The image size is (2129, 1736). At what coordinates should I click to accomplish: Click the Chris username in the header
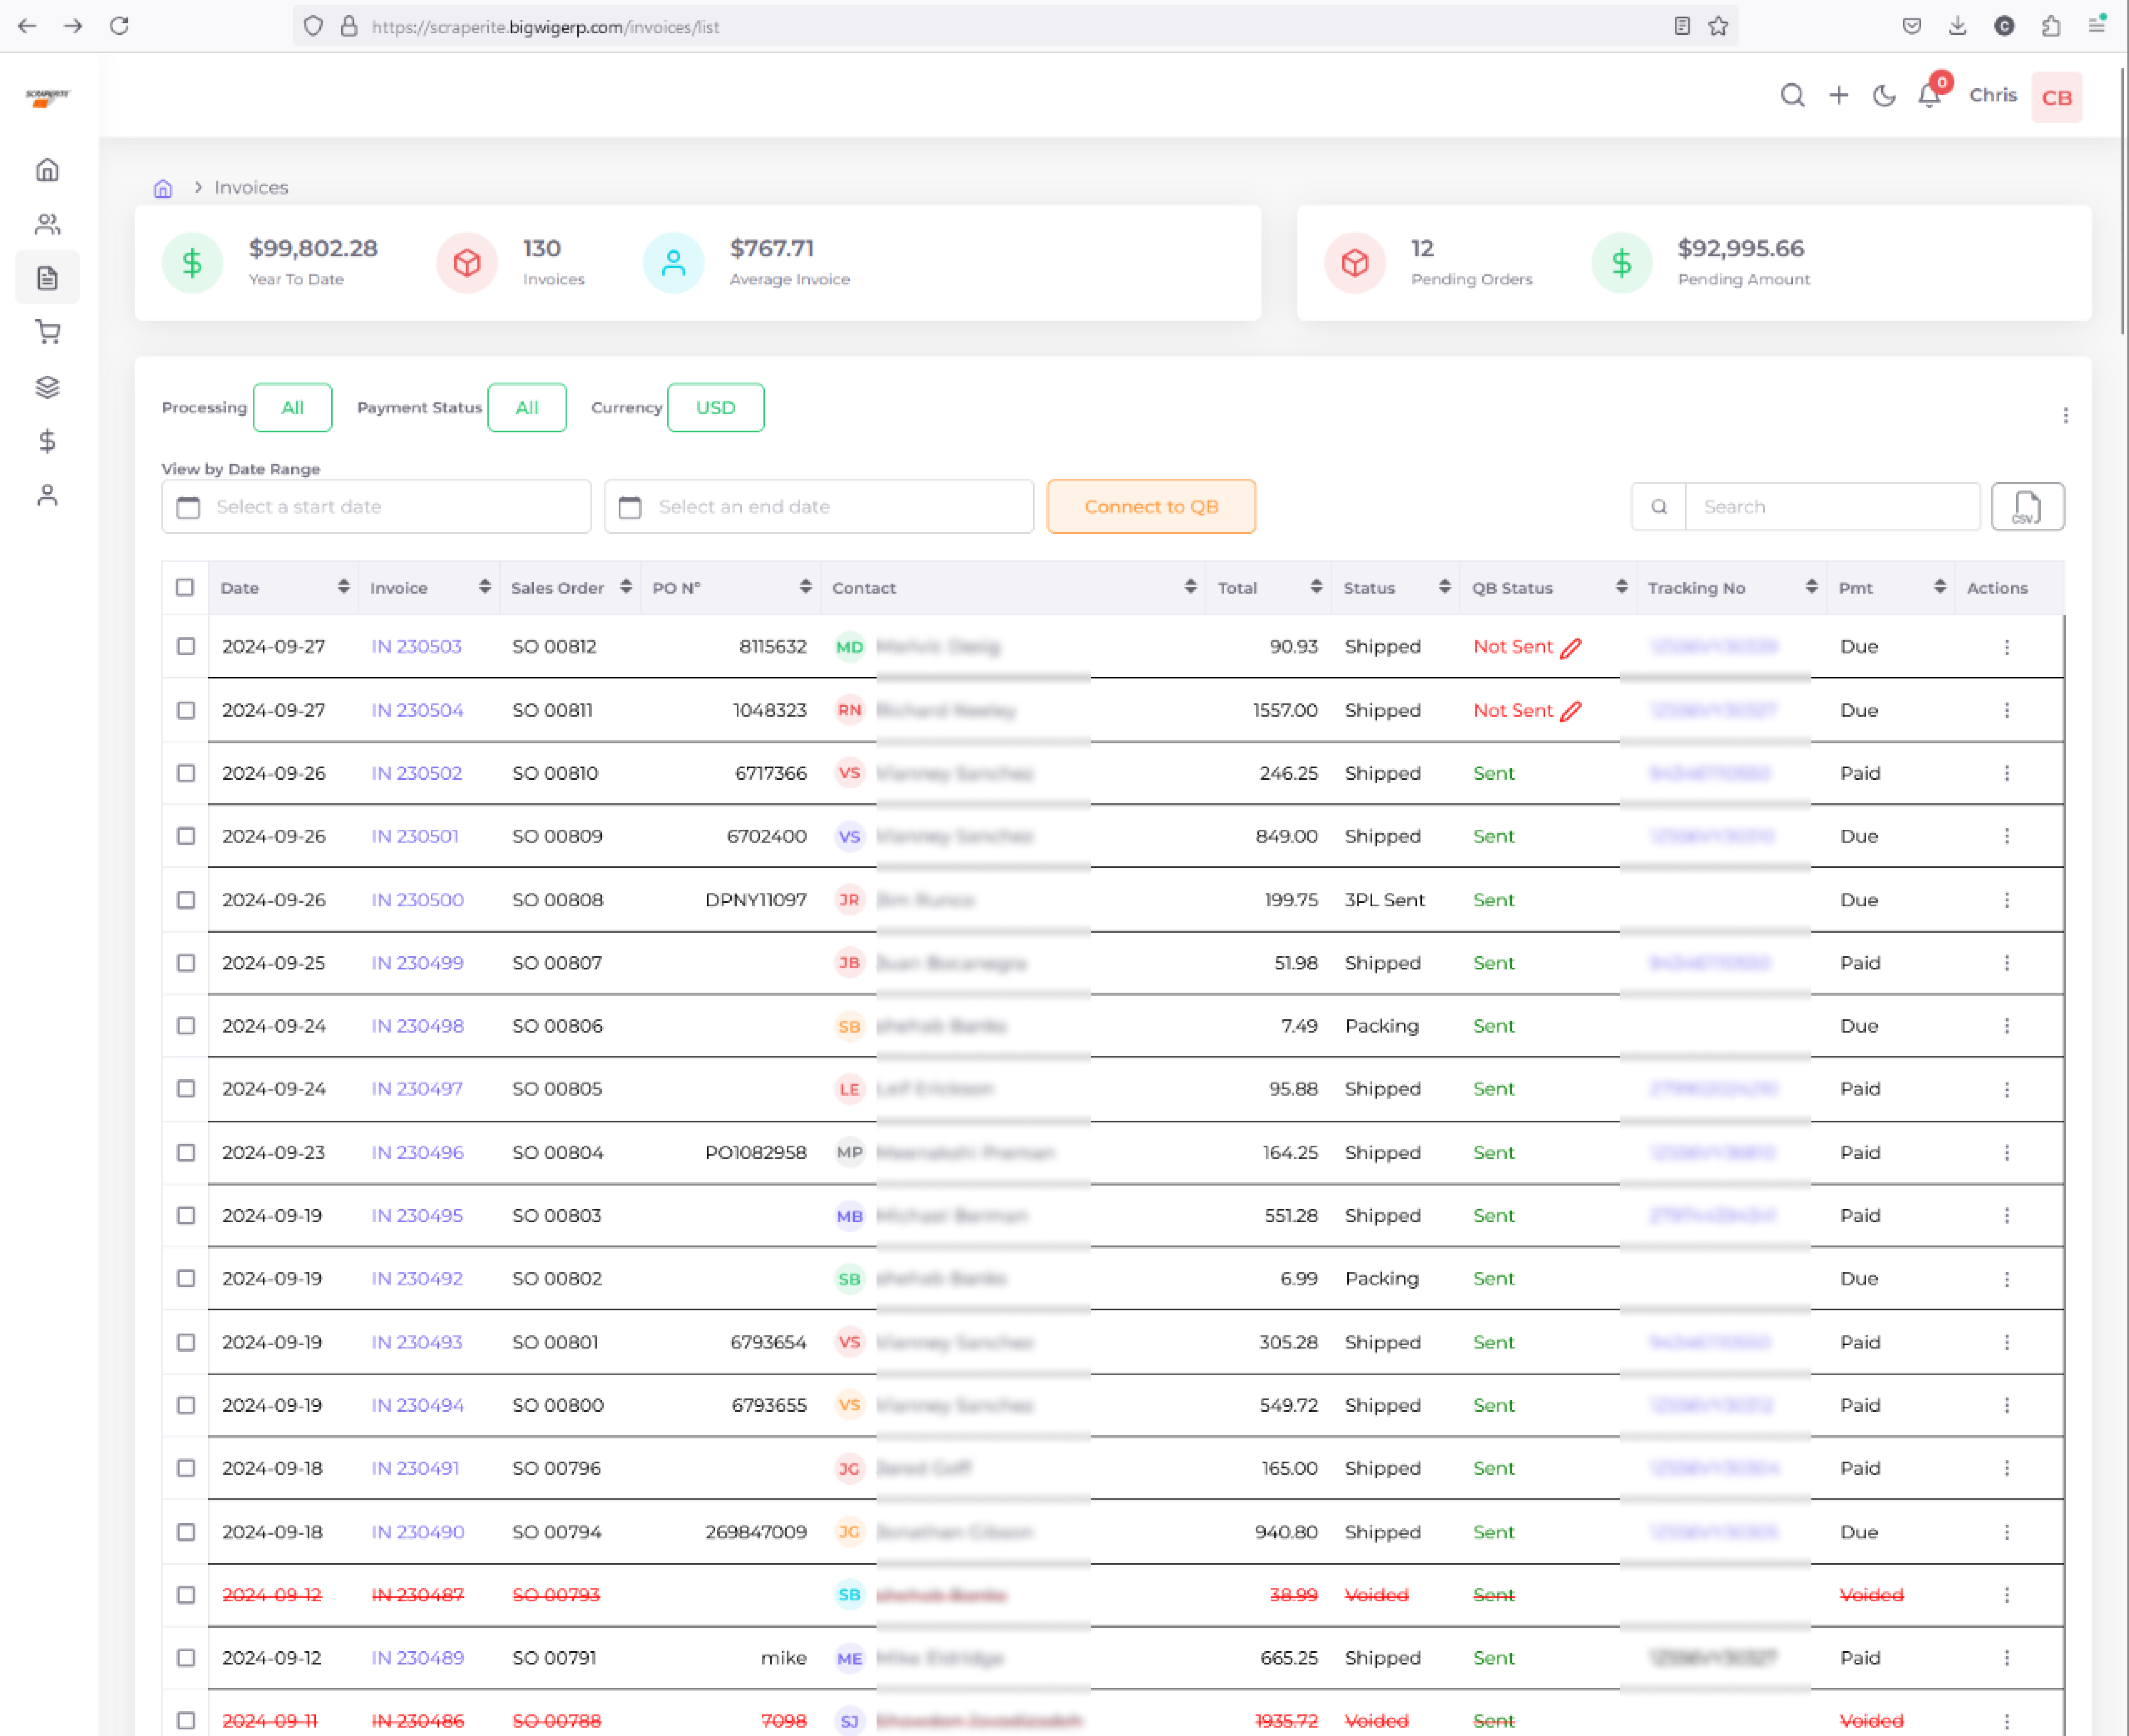[1992, 96]
